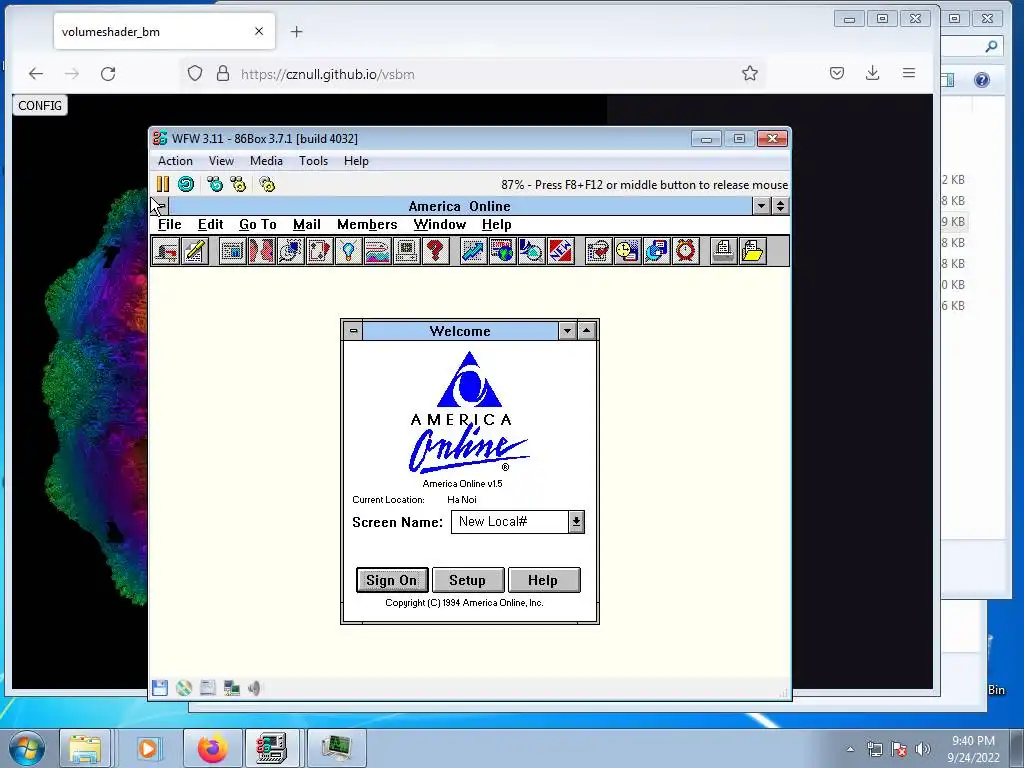
Task: Open the 86Box Tools menu
Action: point(313,161)
